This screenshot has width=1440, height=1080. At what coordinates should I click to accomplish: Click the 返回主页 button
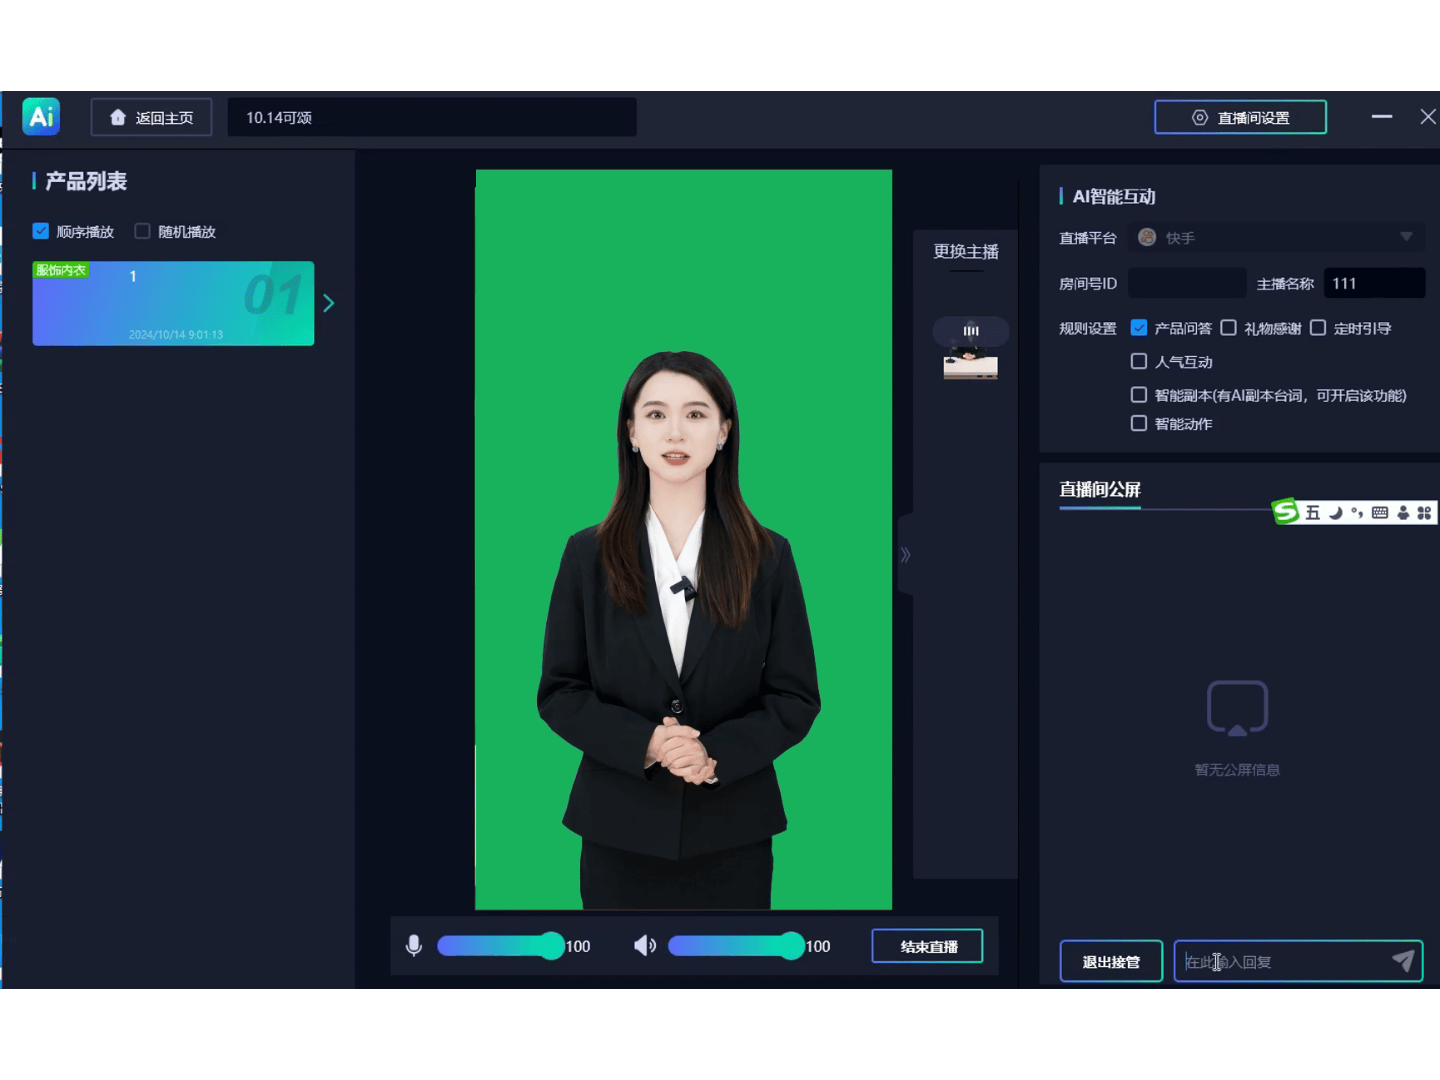pos(151,117)
